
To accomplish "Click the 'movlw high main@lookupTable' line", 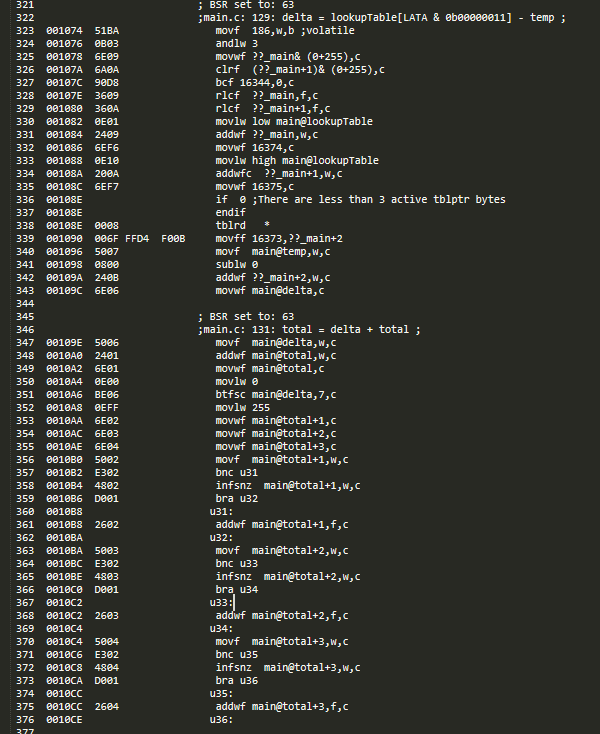I will (x=297, y=161).
